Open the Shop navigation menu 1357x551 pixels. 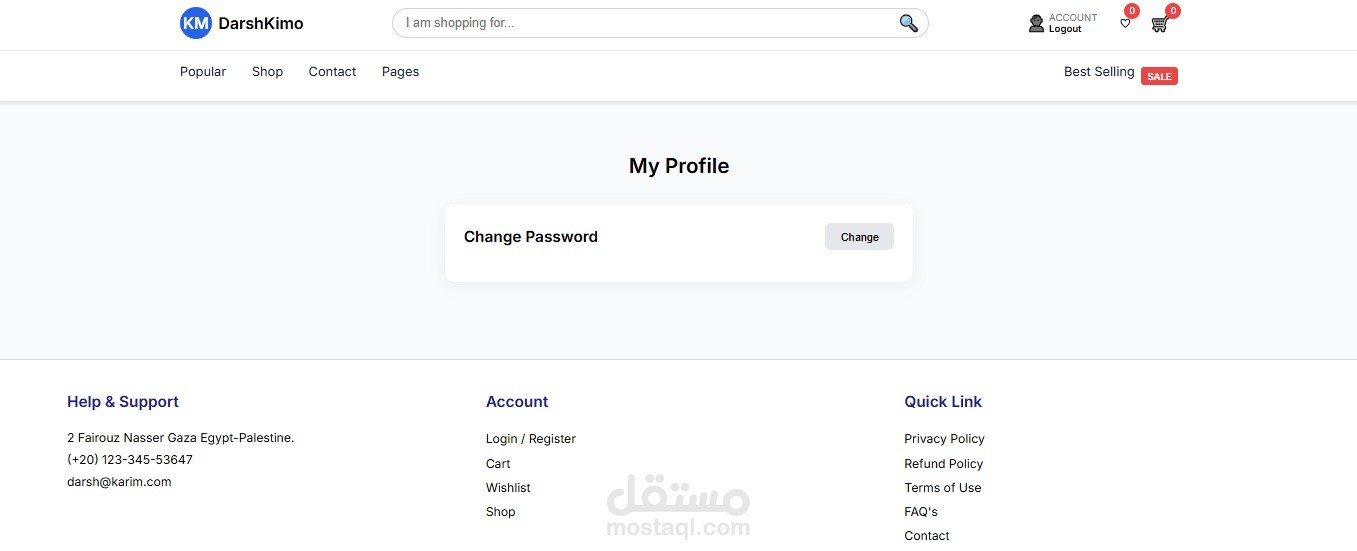[267, 72]
